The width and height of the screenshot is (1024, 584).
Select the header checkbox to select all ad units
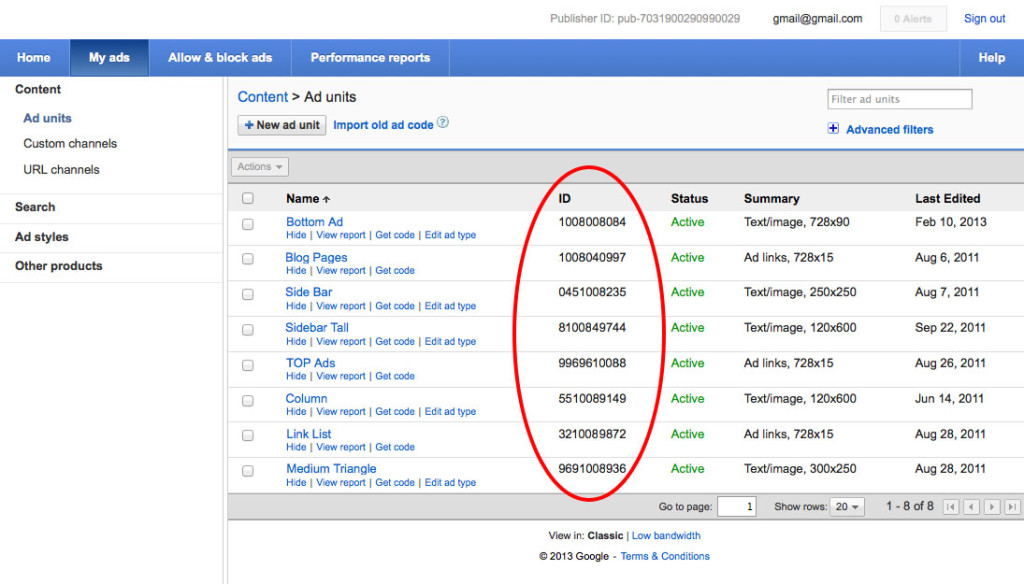[249, 198]
